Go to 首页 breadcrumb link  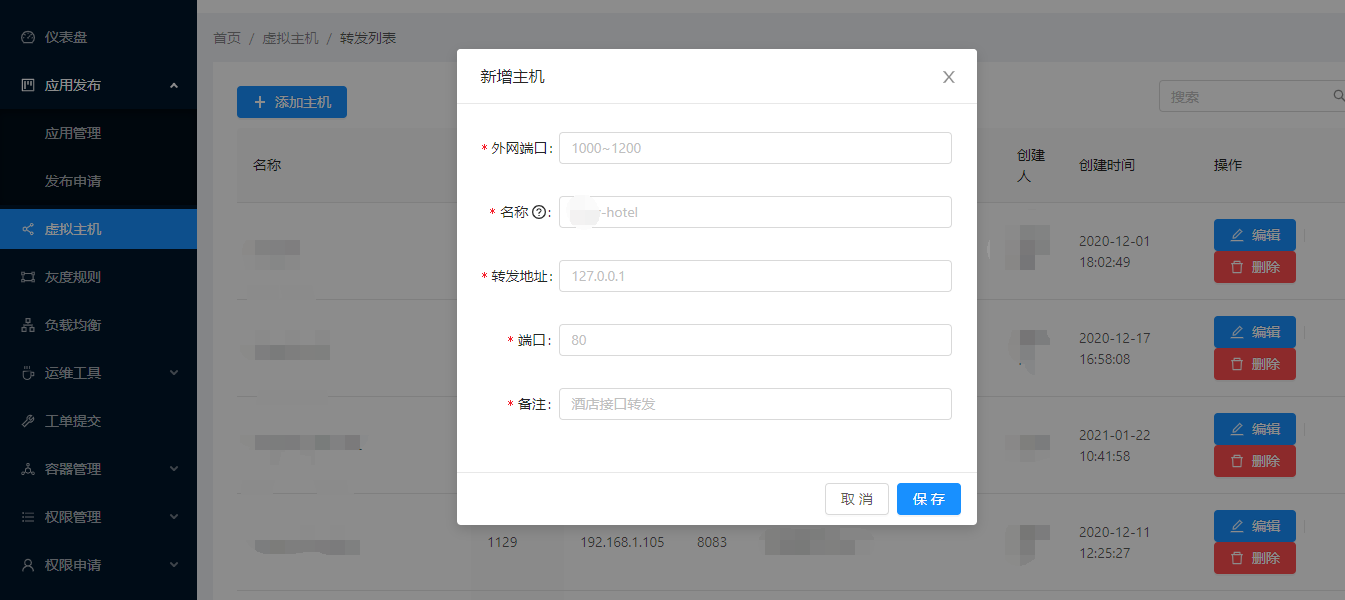(x=227, y=38)
